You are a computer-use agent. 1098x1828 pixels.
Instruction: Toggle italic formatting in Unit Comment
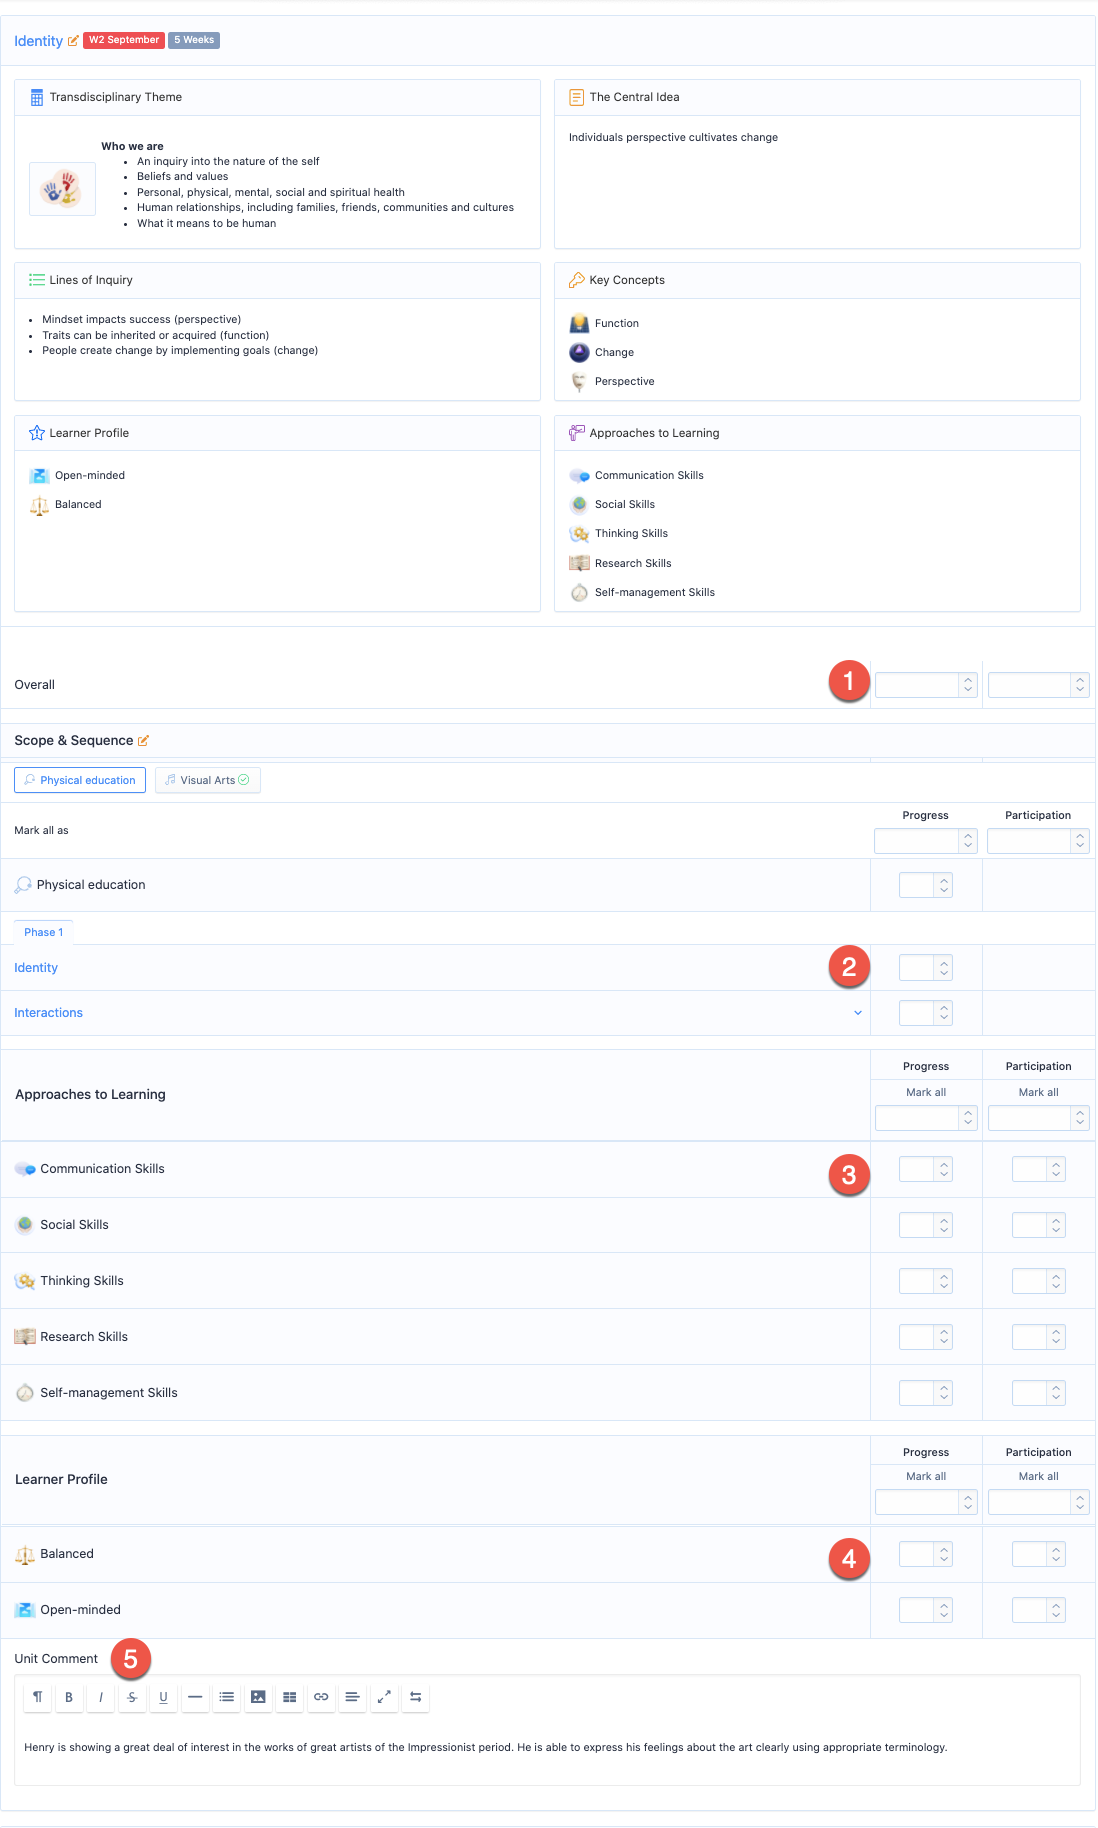100,1697
